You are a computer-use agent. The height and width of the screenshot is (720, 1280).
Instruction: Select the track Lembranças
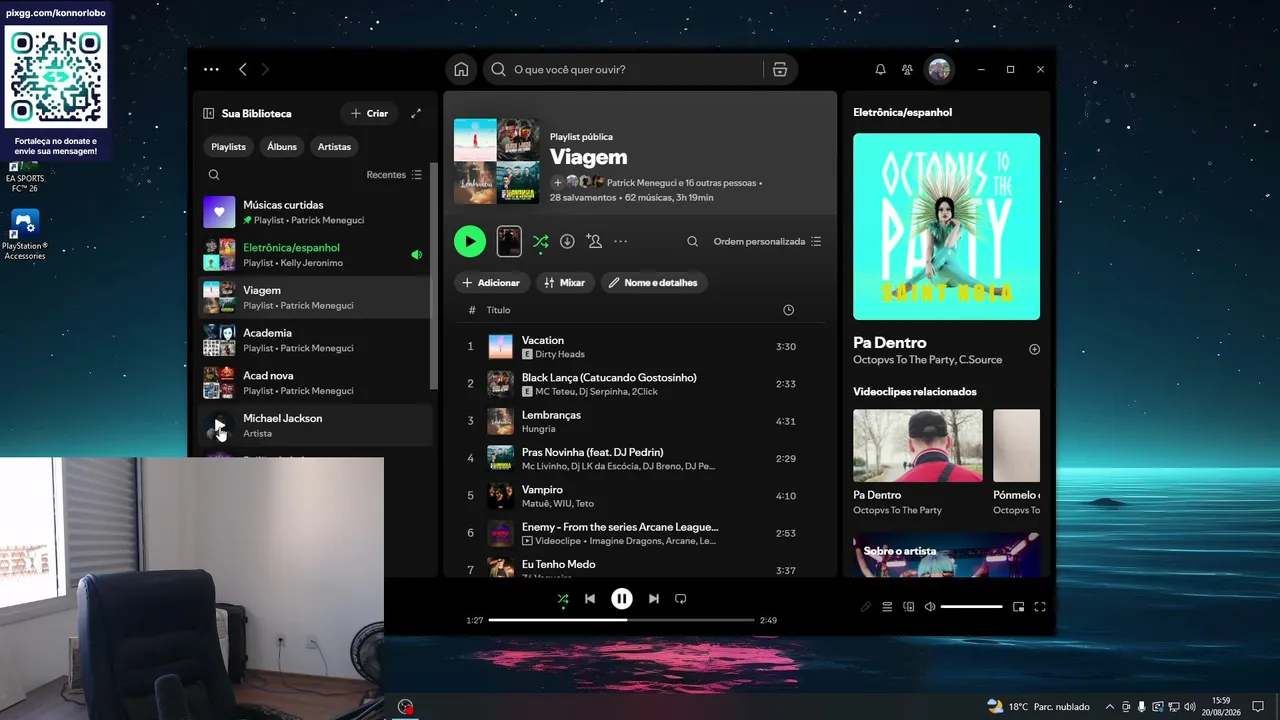tap(640, 421)
